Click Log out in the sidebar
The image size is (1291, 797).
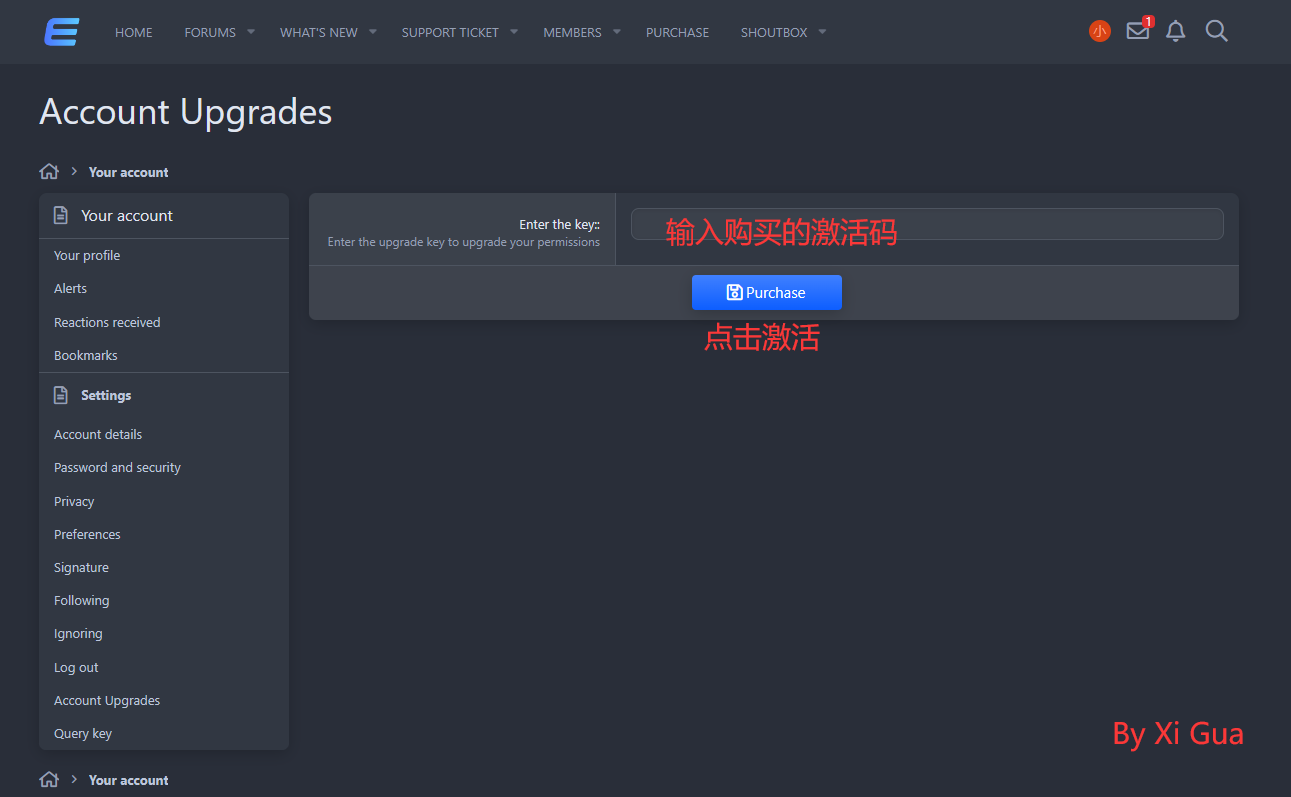click(76, 668)
